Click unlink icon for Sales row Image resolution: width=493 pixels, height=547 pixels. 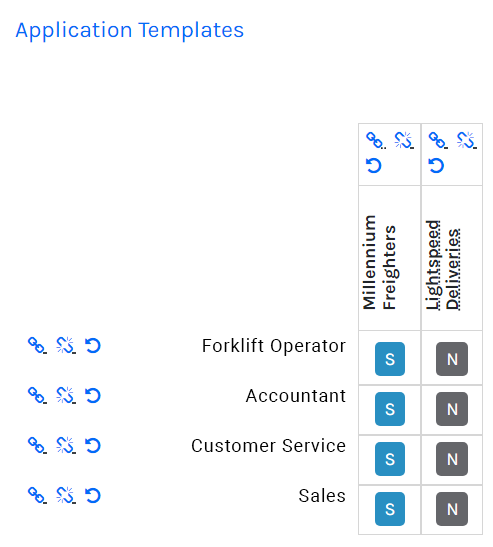[x=66, y=495]
